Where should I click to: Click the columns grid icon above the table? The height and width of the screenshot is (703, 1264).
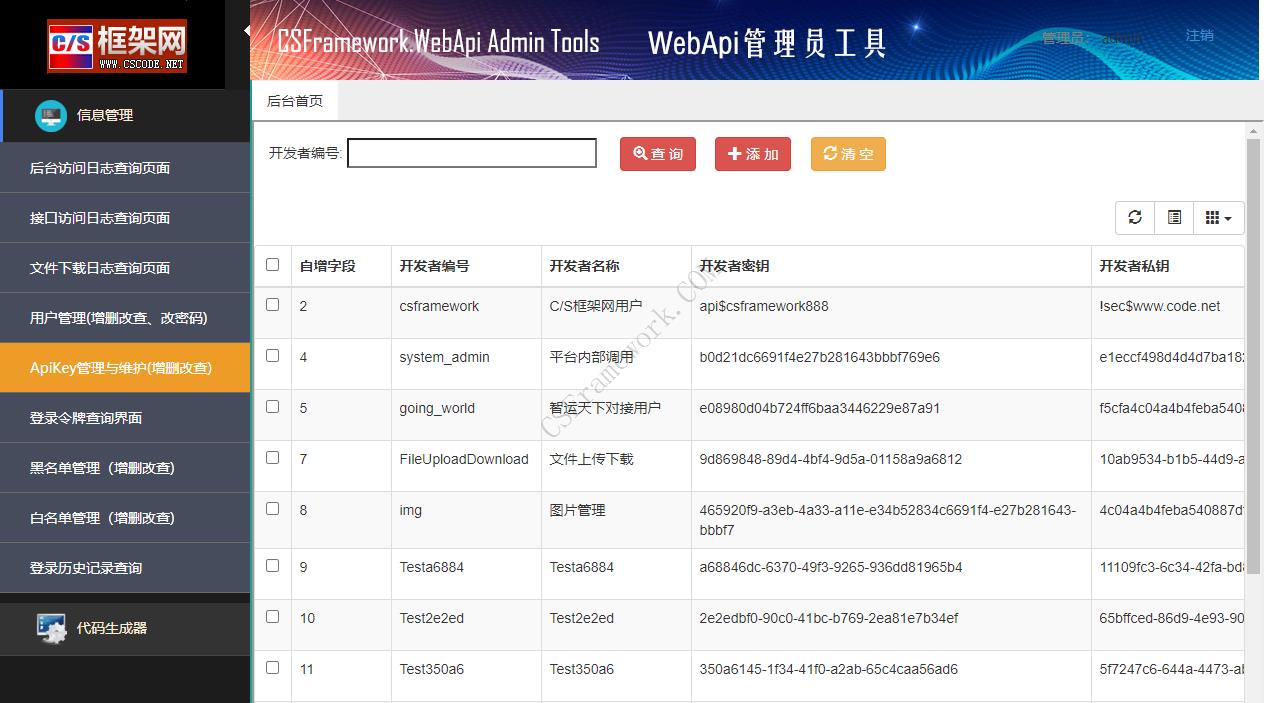tap(1213, 217)
